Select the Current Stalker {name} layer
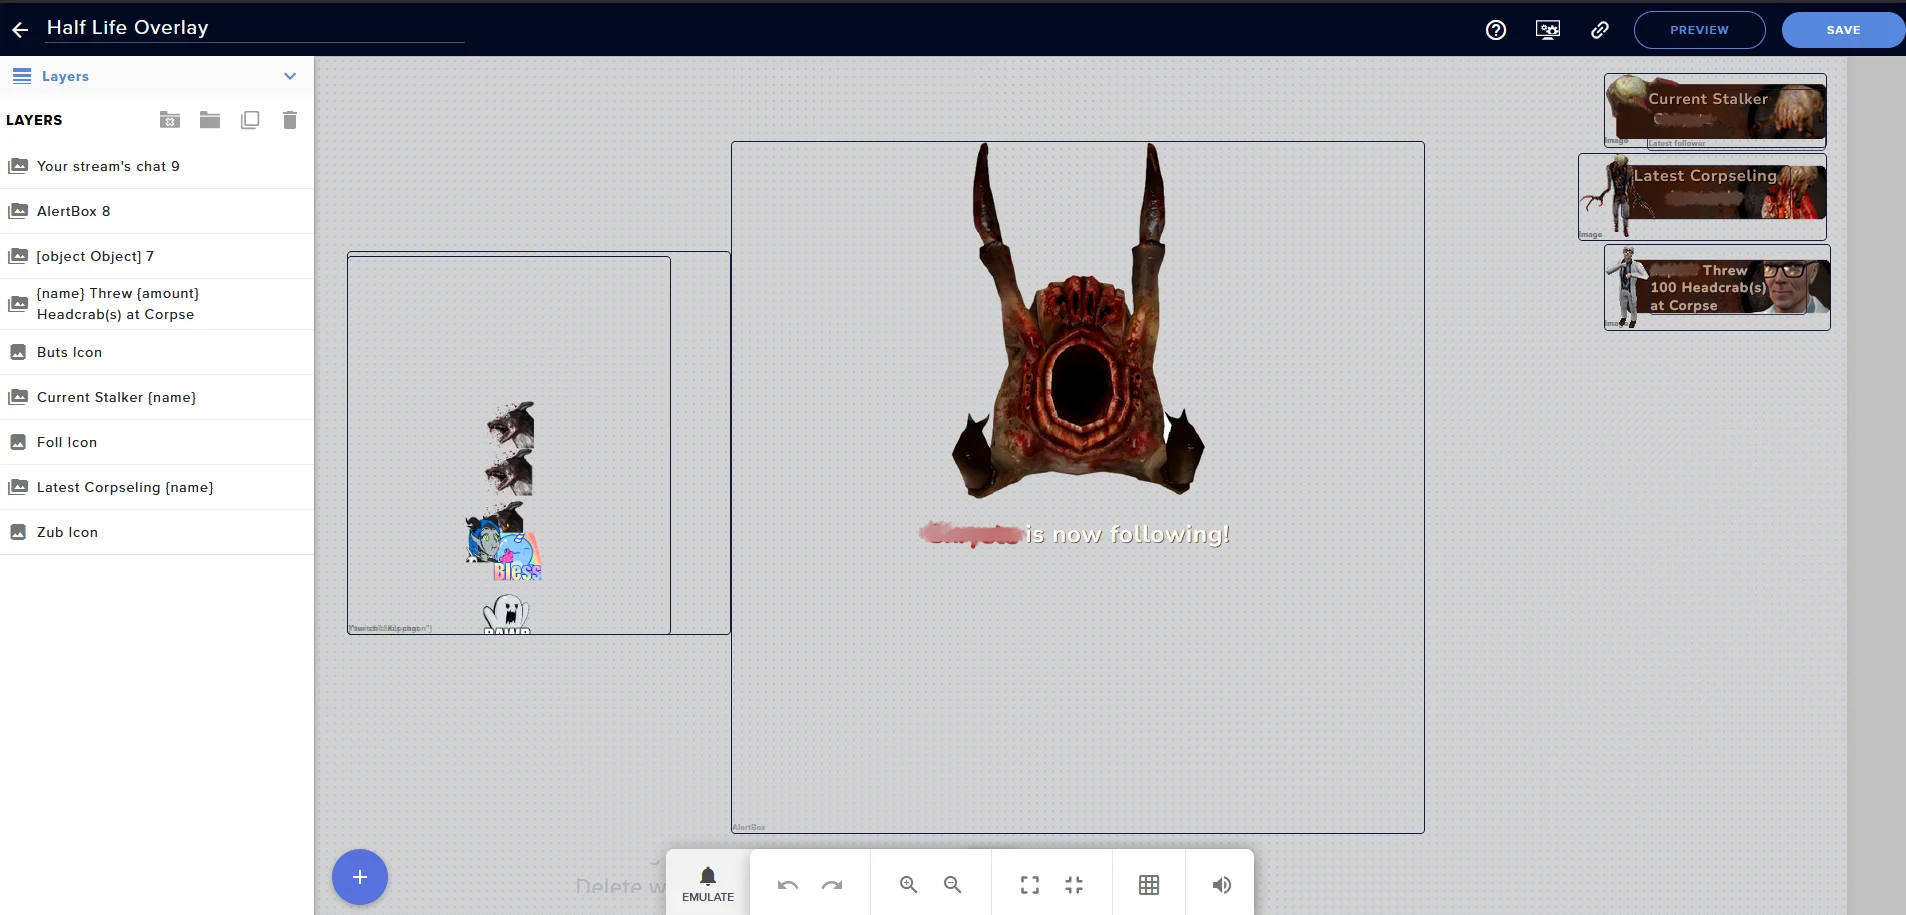The image size is (1906, 915). [x=157, y=397]
